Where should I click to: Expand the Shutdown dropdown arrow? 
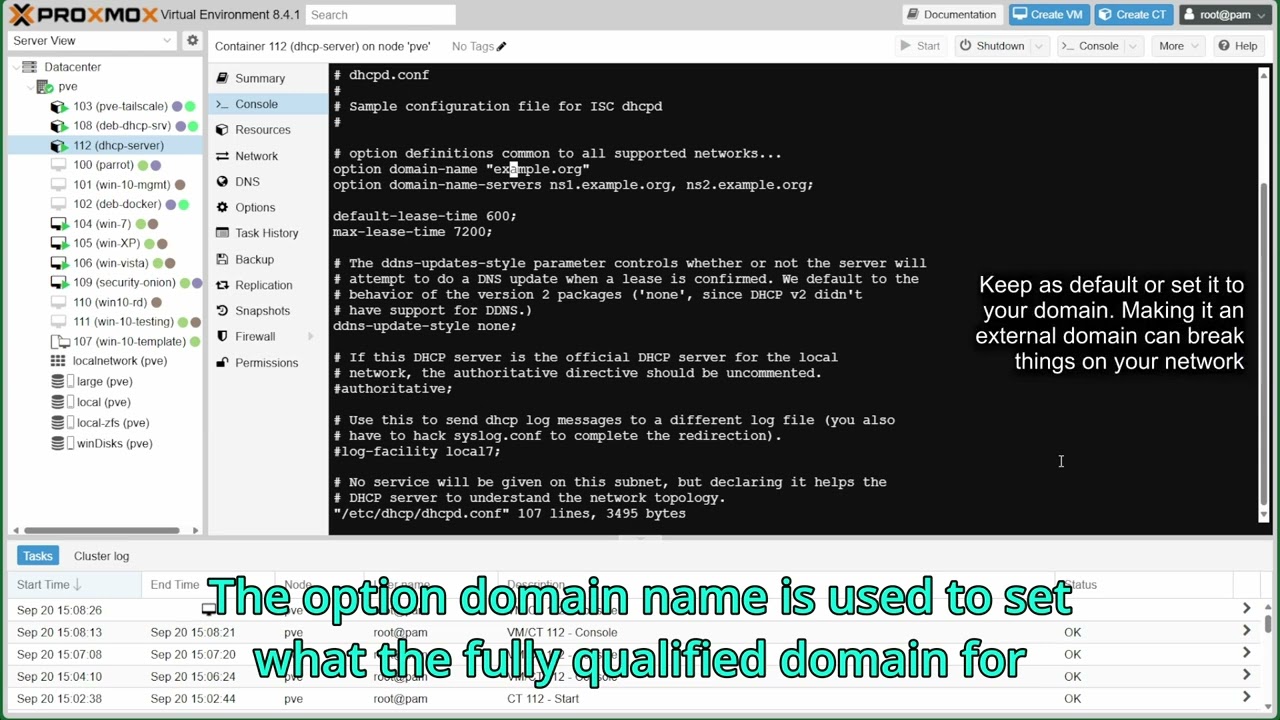[1039, 46]
